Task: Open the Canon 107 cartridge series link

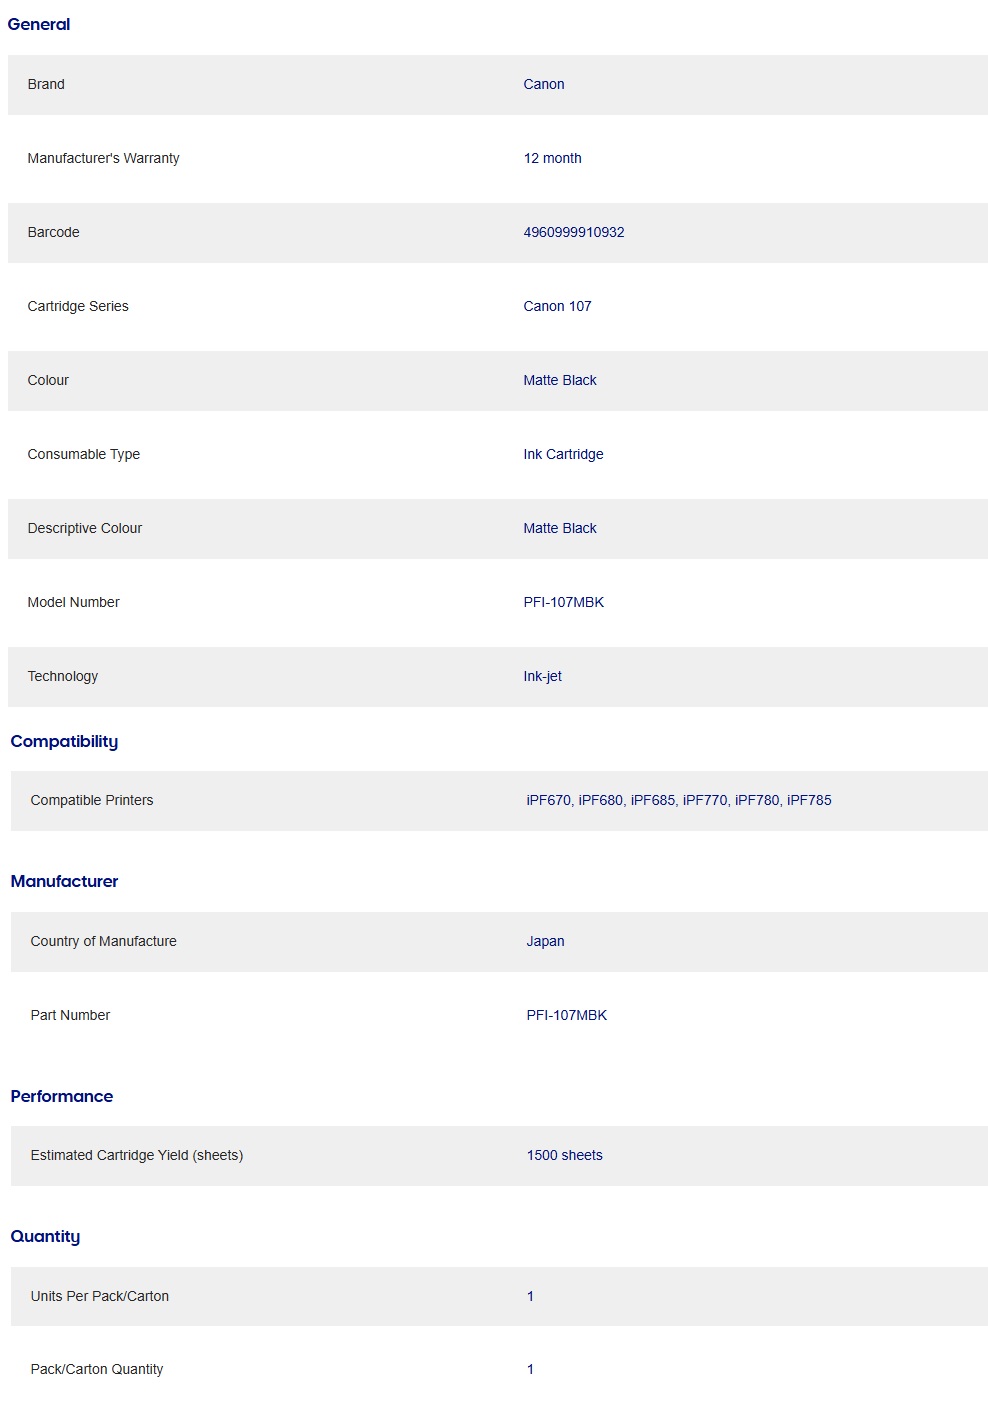Action: pos(557,306)
